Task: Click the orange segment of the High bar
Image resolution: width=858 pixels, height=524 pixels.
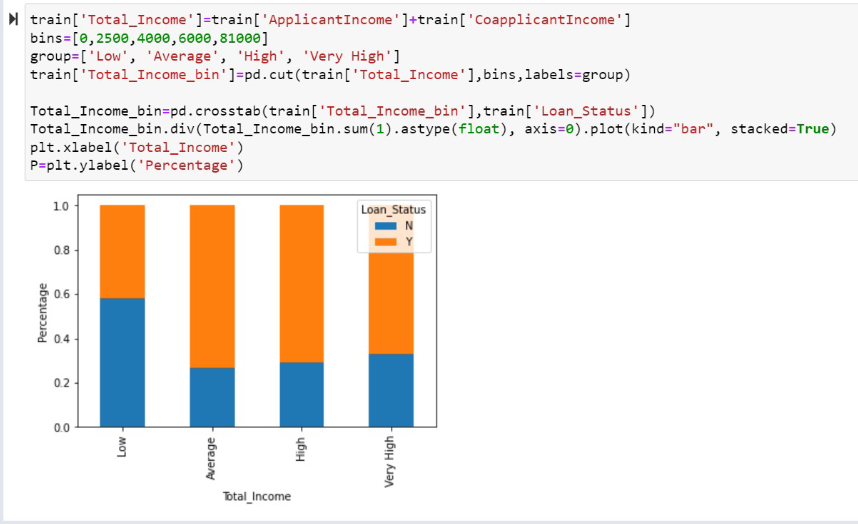Action: (302, 283)
